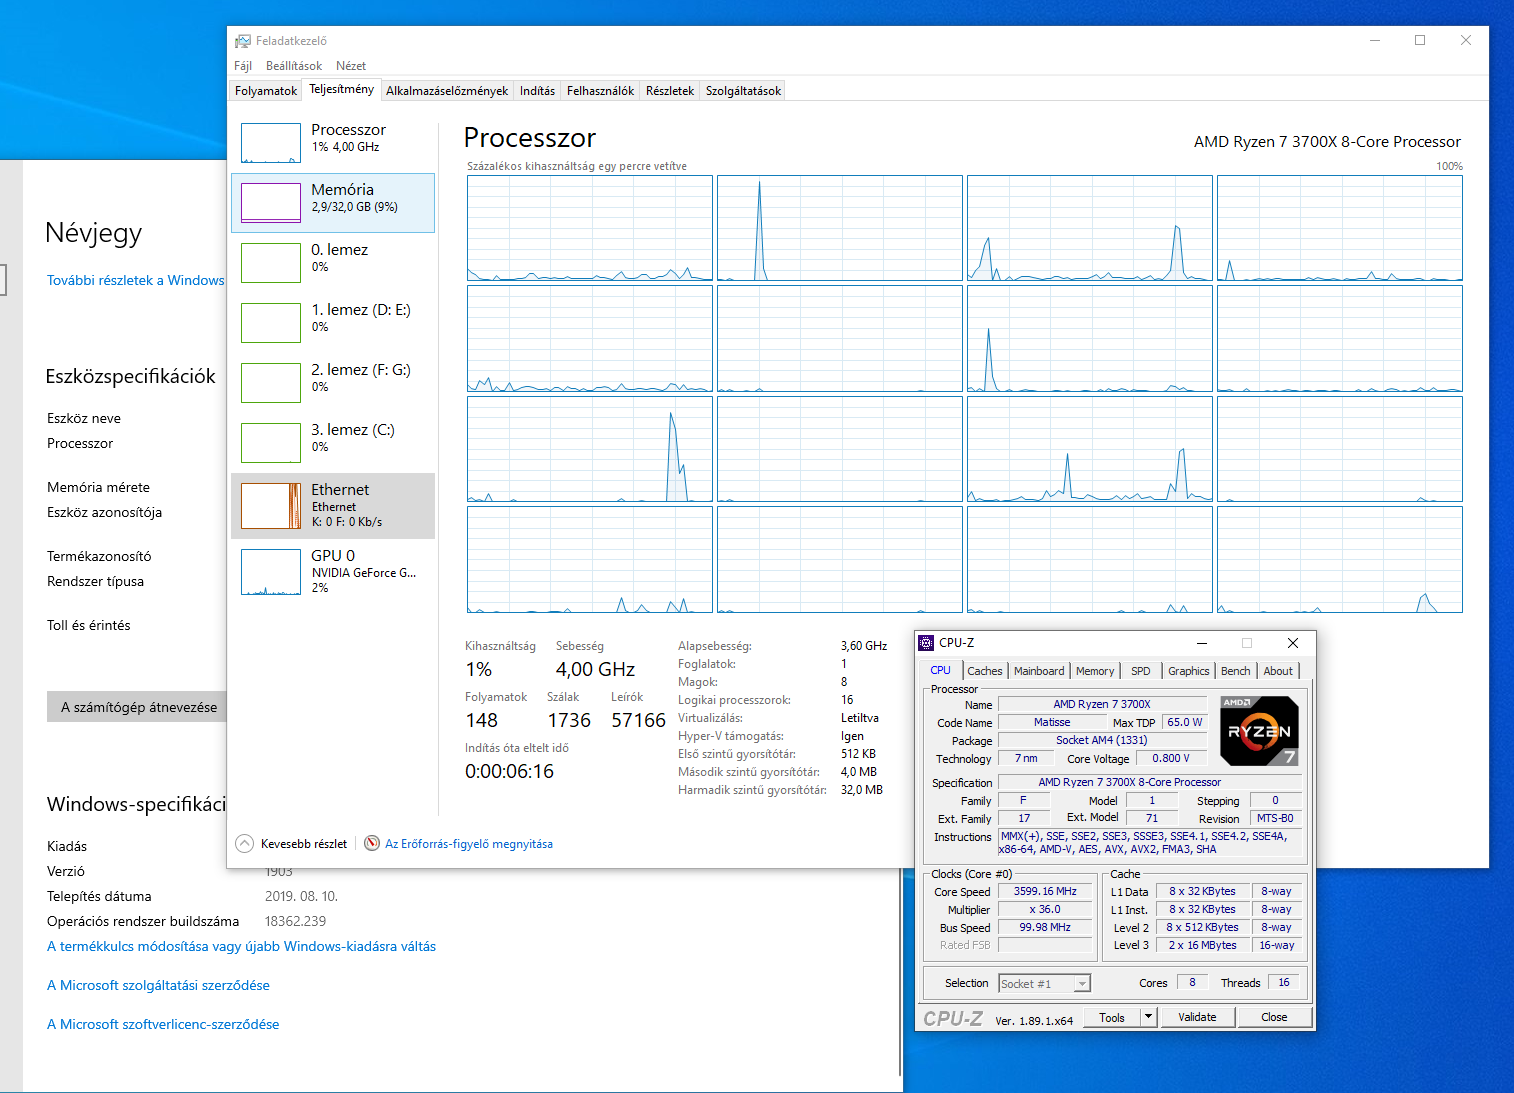Open the Mainboard tab in CPU-Z

point(1039,671)
